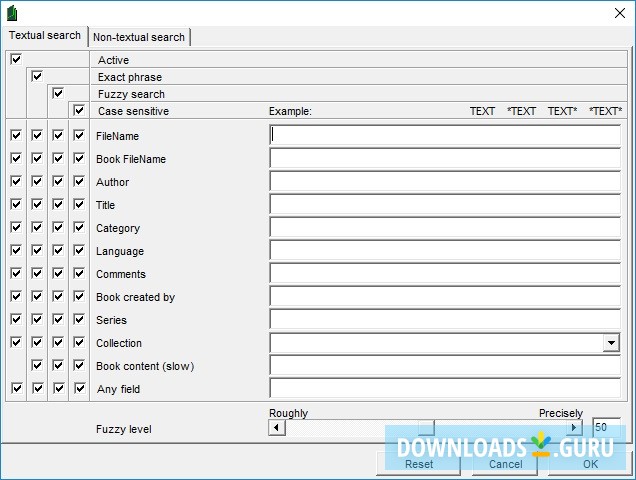Click the right arrow of Fuzzy level slider
The width and height of the screenshot is (636, 480).
point(574,428)
